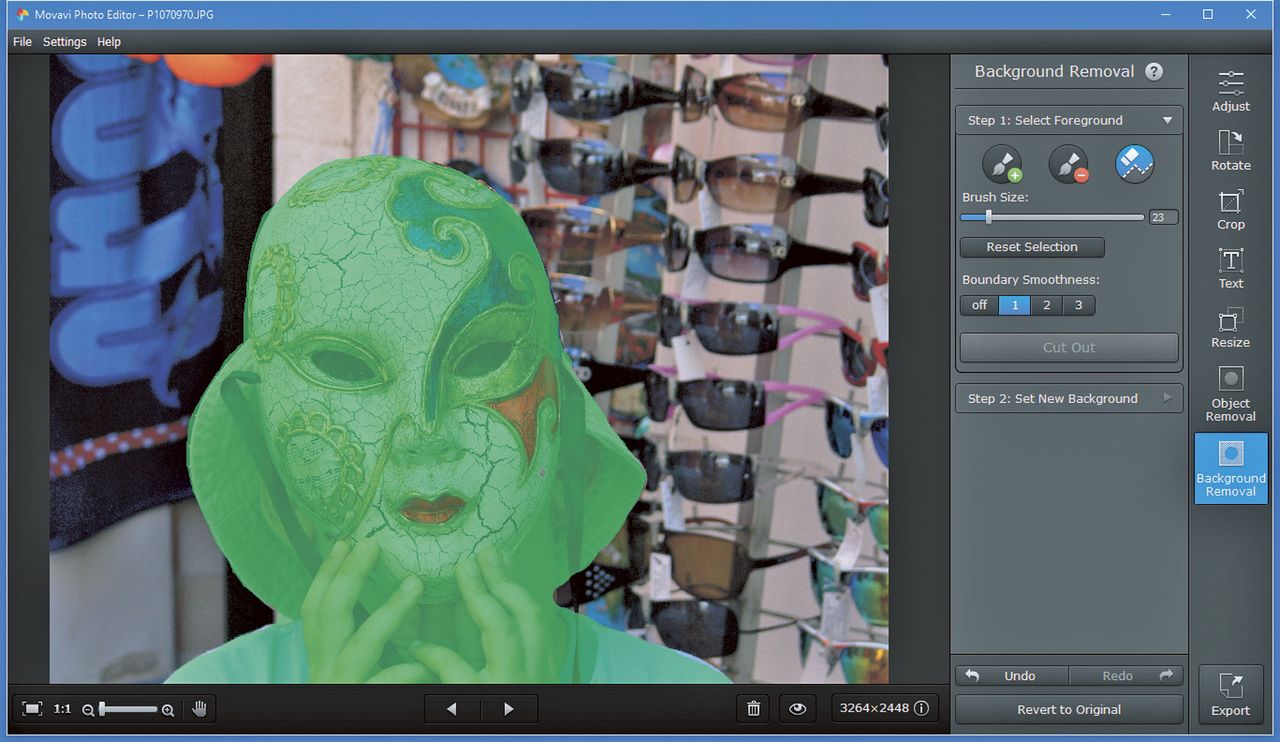Adjust the zoom level slider

pyautogui.click(x=127, y=709)
